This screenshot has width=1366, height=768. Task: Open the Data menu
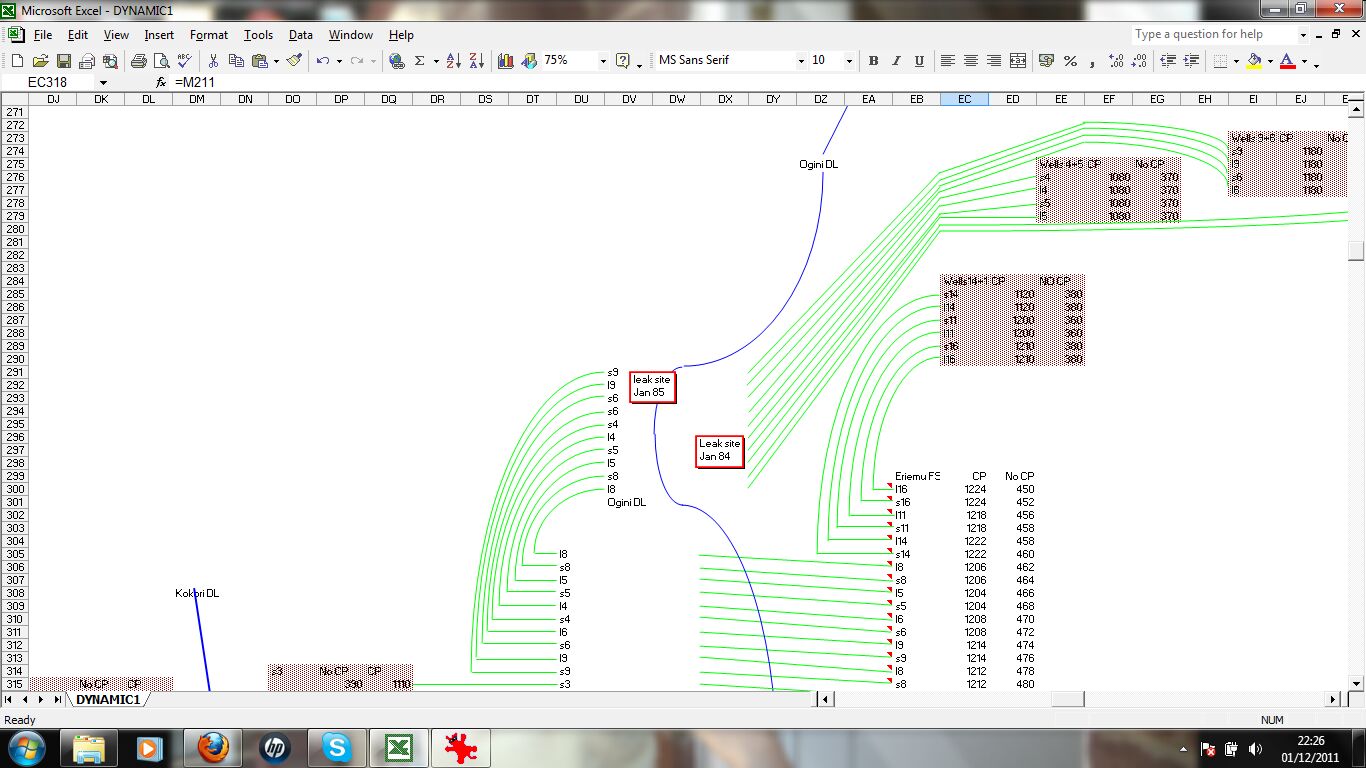[300, 35]
